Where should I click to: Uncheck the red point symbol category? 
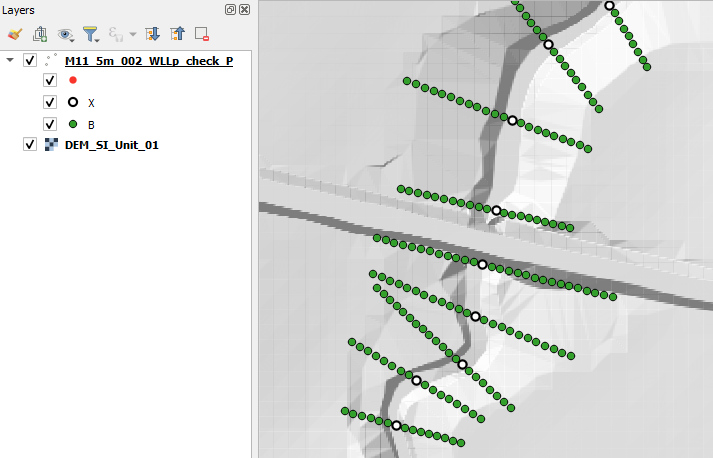tap(50, 80)
